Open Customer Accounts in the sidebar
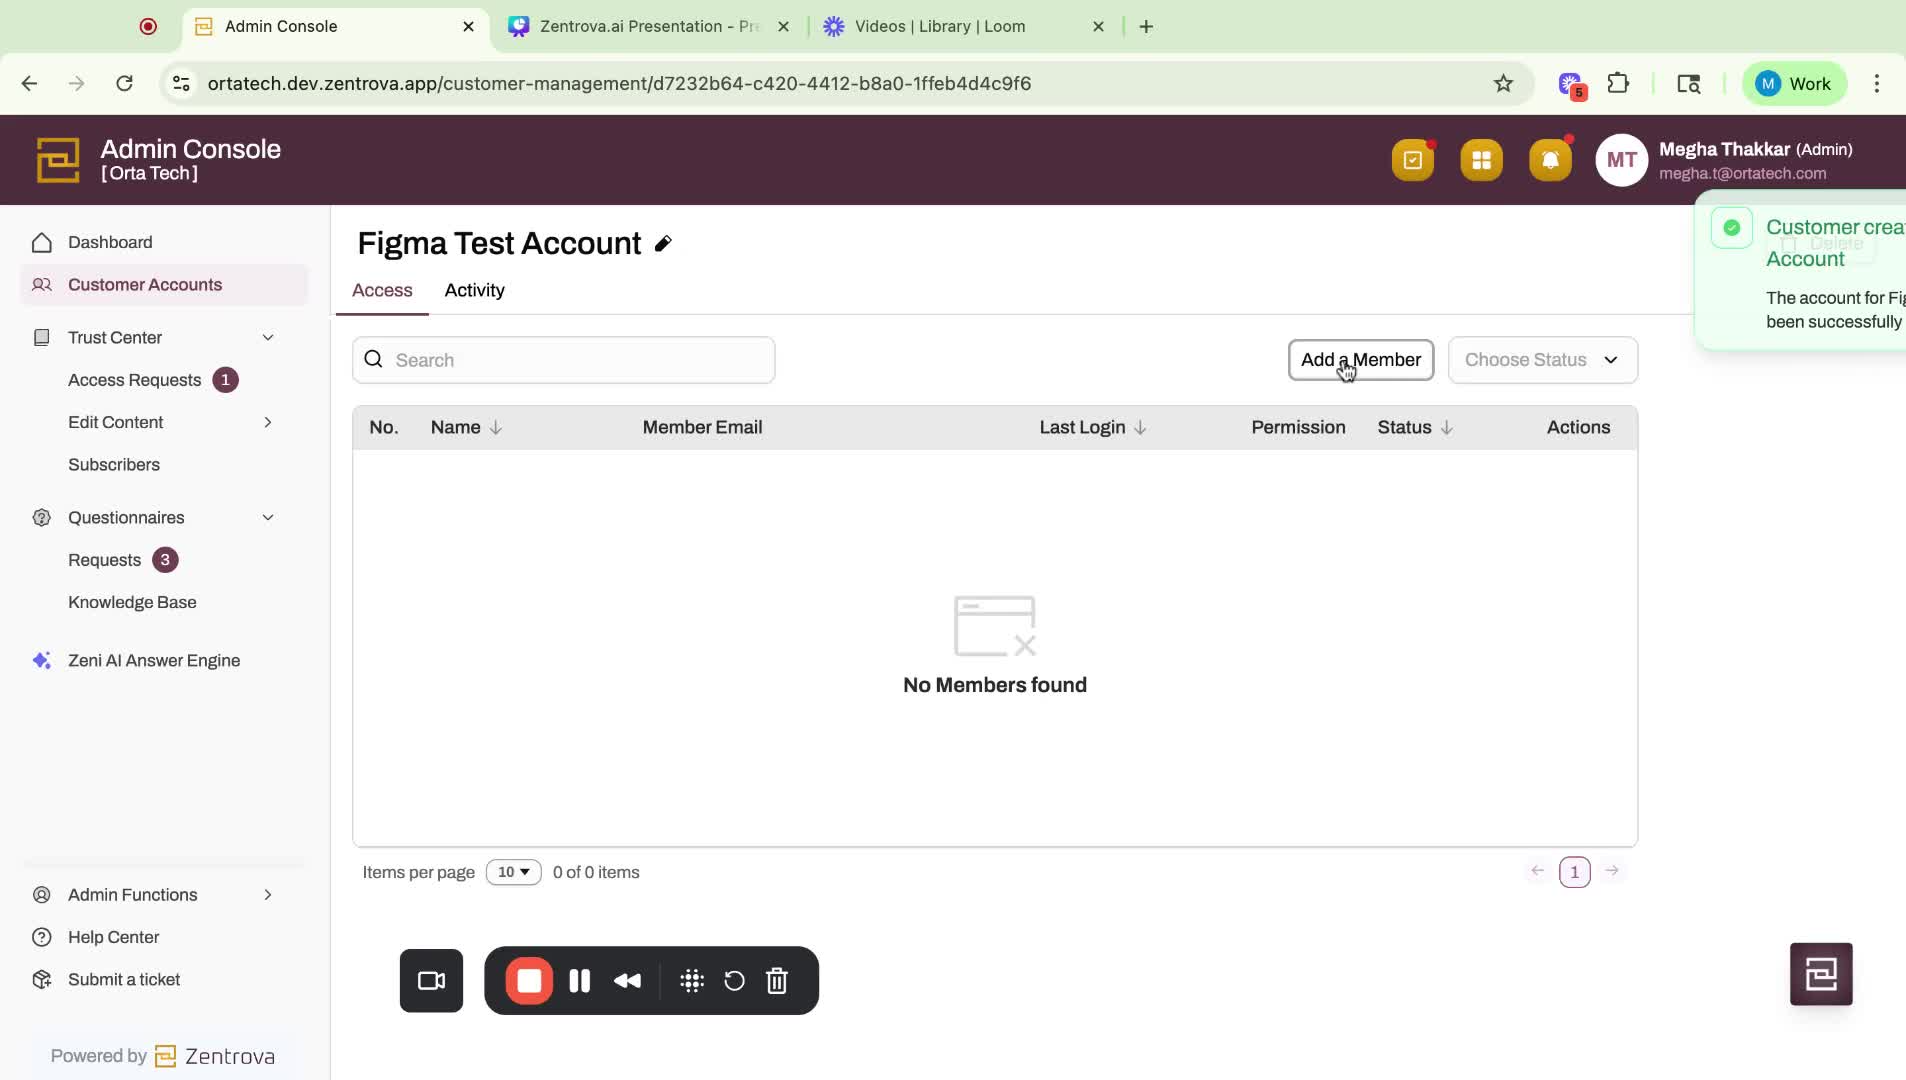 pos(163,285)
